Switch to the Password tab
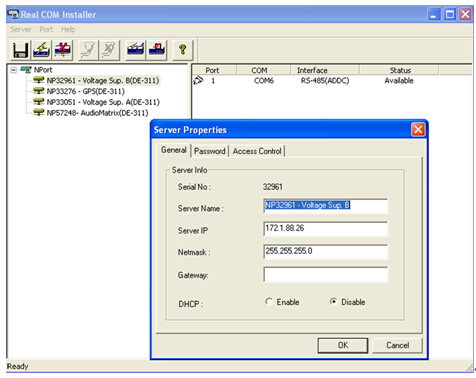This screenshot has width=476, height=378. [x=210, y=151]
